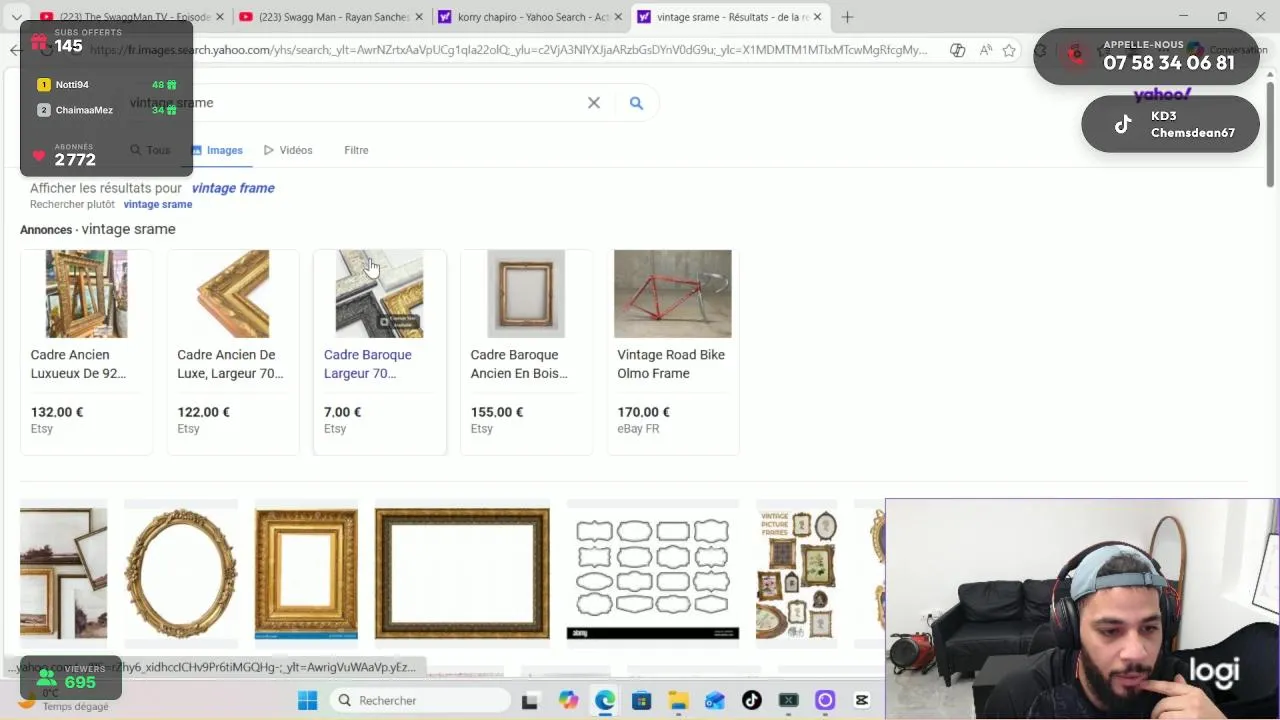This screenshot has height=720, width=1280.
Task: Click the 'vintage frame' suggested correction link
Action: (x=233, y=188)
